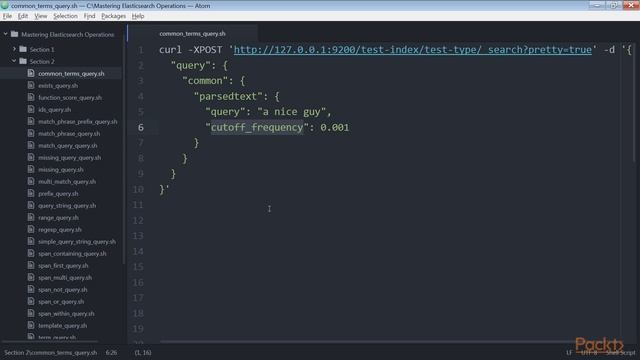Click the tree view horizontal scrollbar
This screenshot has height=360, width=640.
(50, 341)
